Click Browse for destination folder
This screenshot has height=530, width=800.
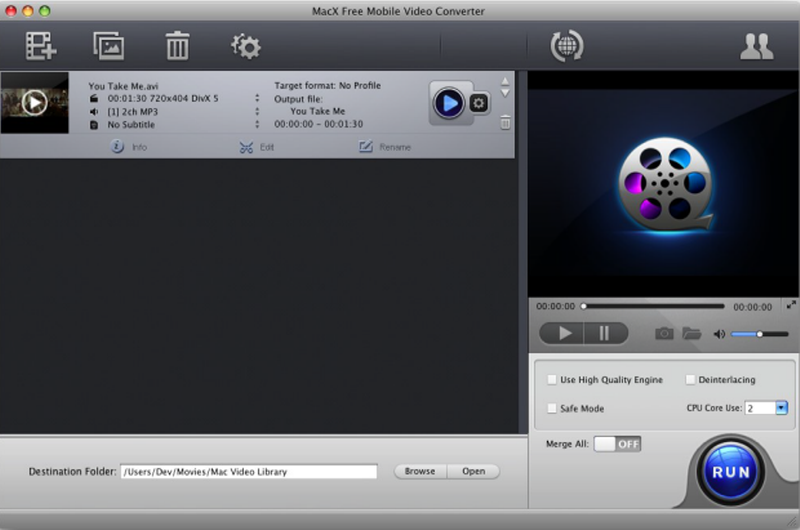pos(420,471)
